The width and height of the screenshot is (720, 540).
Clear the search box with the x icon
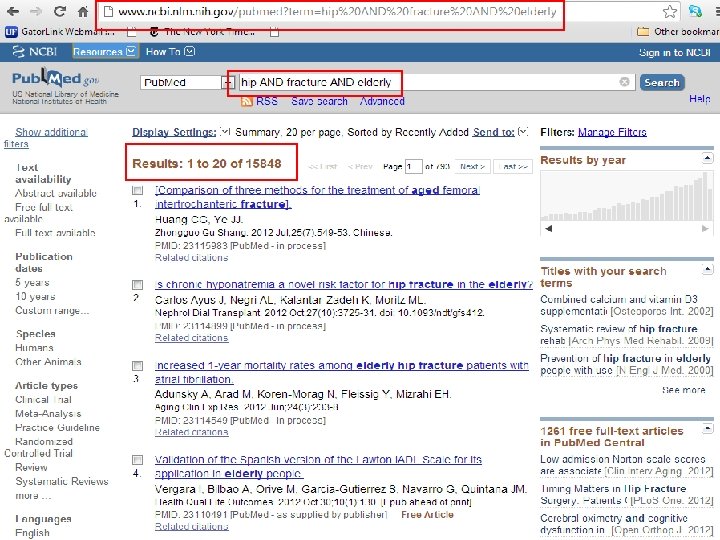click(x=624, y=82)
